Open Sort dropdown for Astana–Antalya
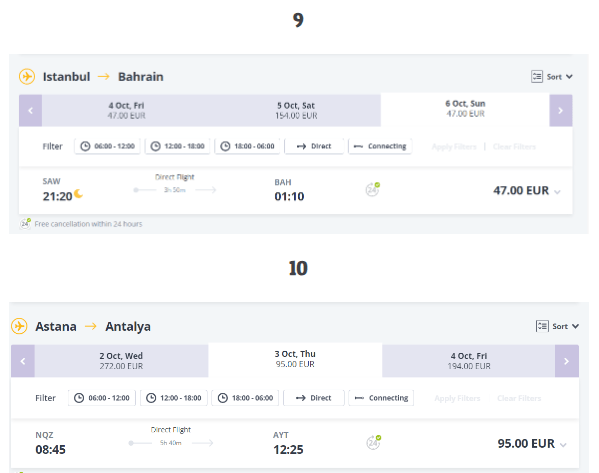This screenshot has width=599, height=473. (557, 326)
